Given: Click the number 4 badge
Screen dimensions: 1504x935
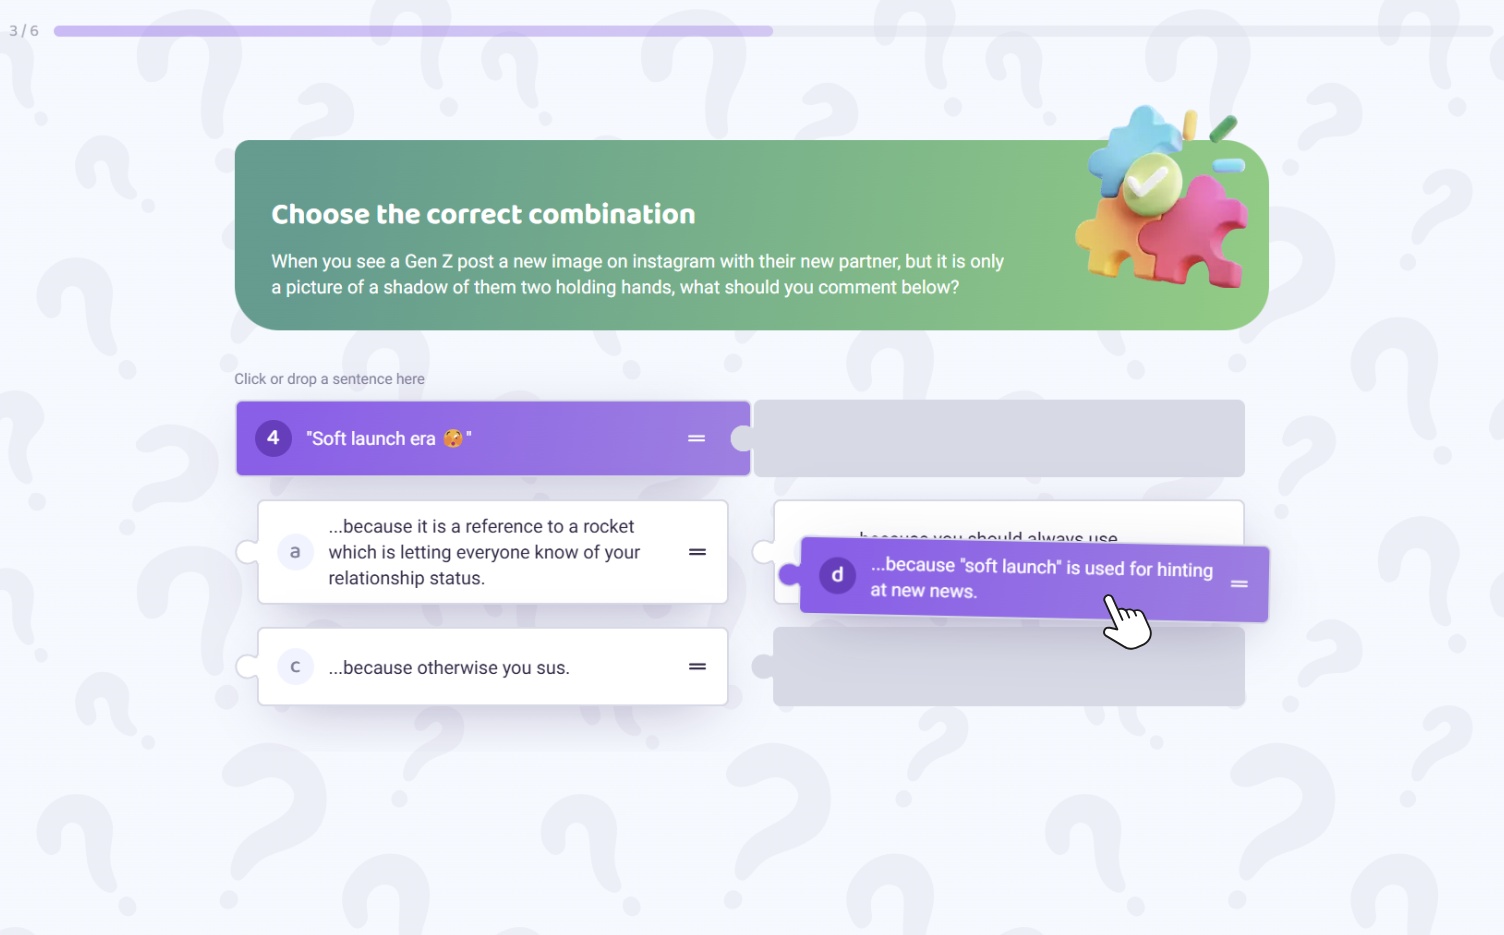Looking at the screenshot, I should pyautogui.click(x=273, y=438).
